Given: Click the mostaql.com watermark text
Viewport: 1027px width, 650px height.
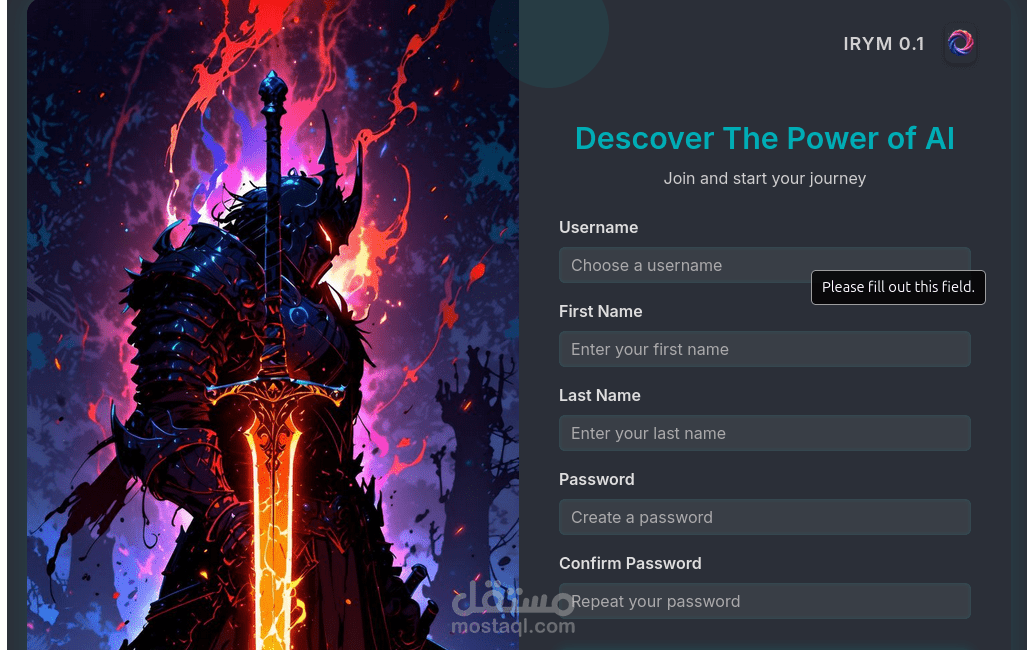Looking at the screenshot, I should 513,626.
